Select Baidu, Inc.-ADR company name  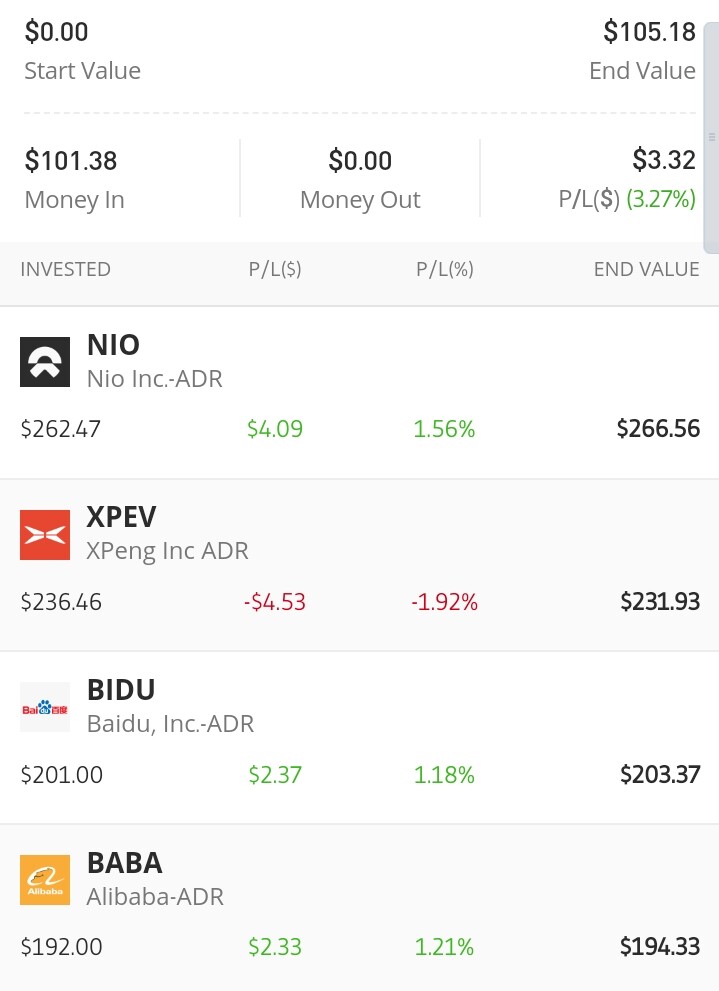pyautogui.click(x=171, y=724)
